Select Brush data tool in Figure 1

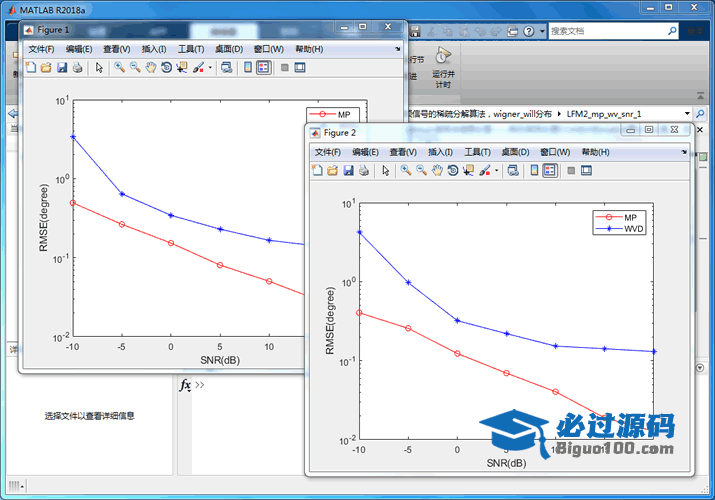pyautogui.click(x=198, y=67)
